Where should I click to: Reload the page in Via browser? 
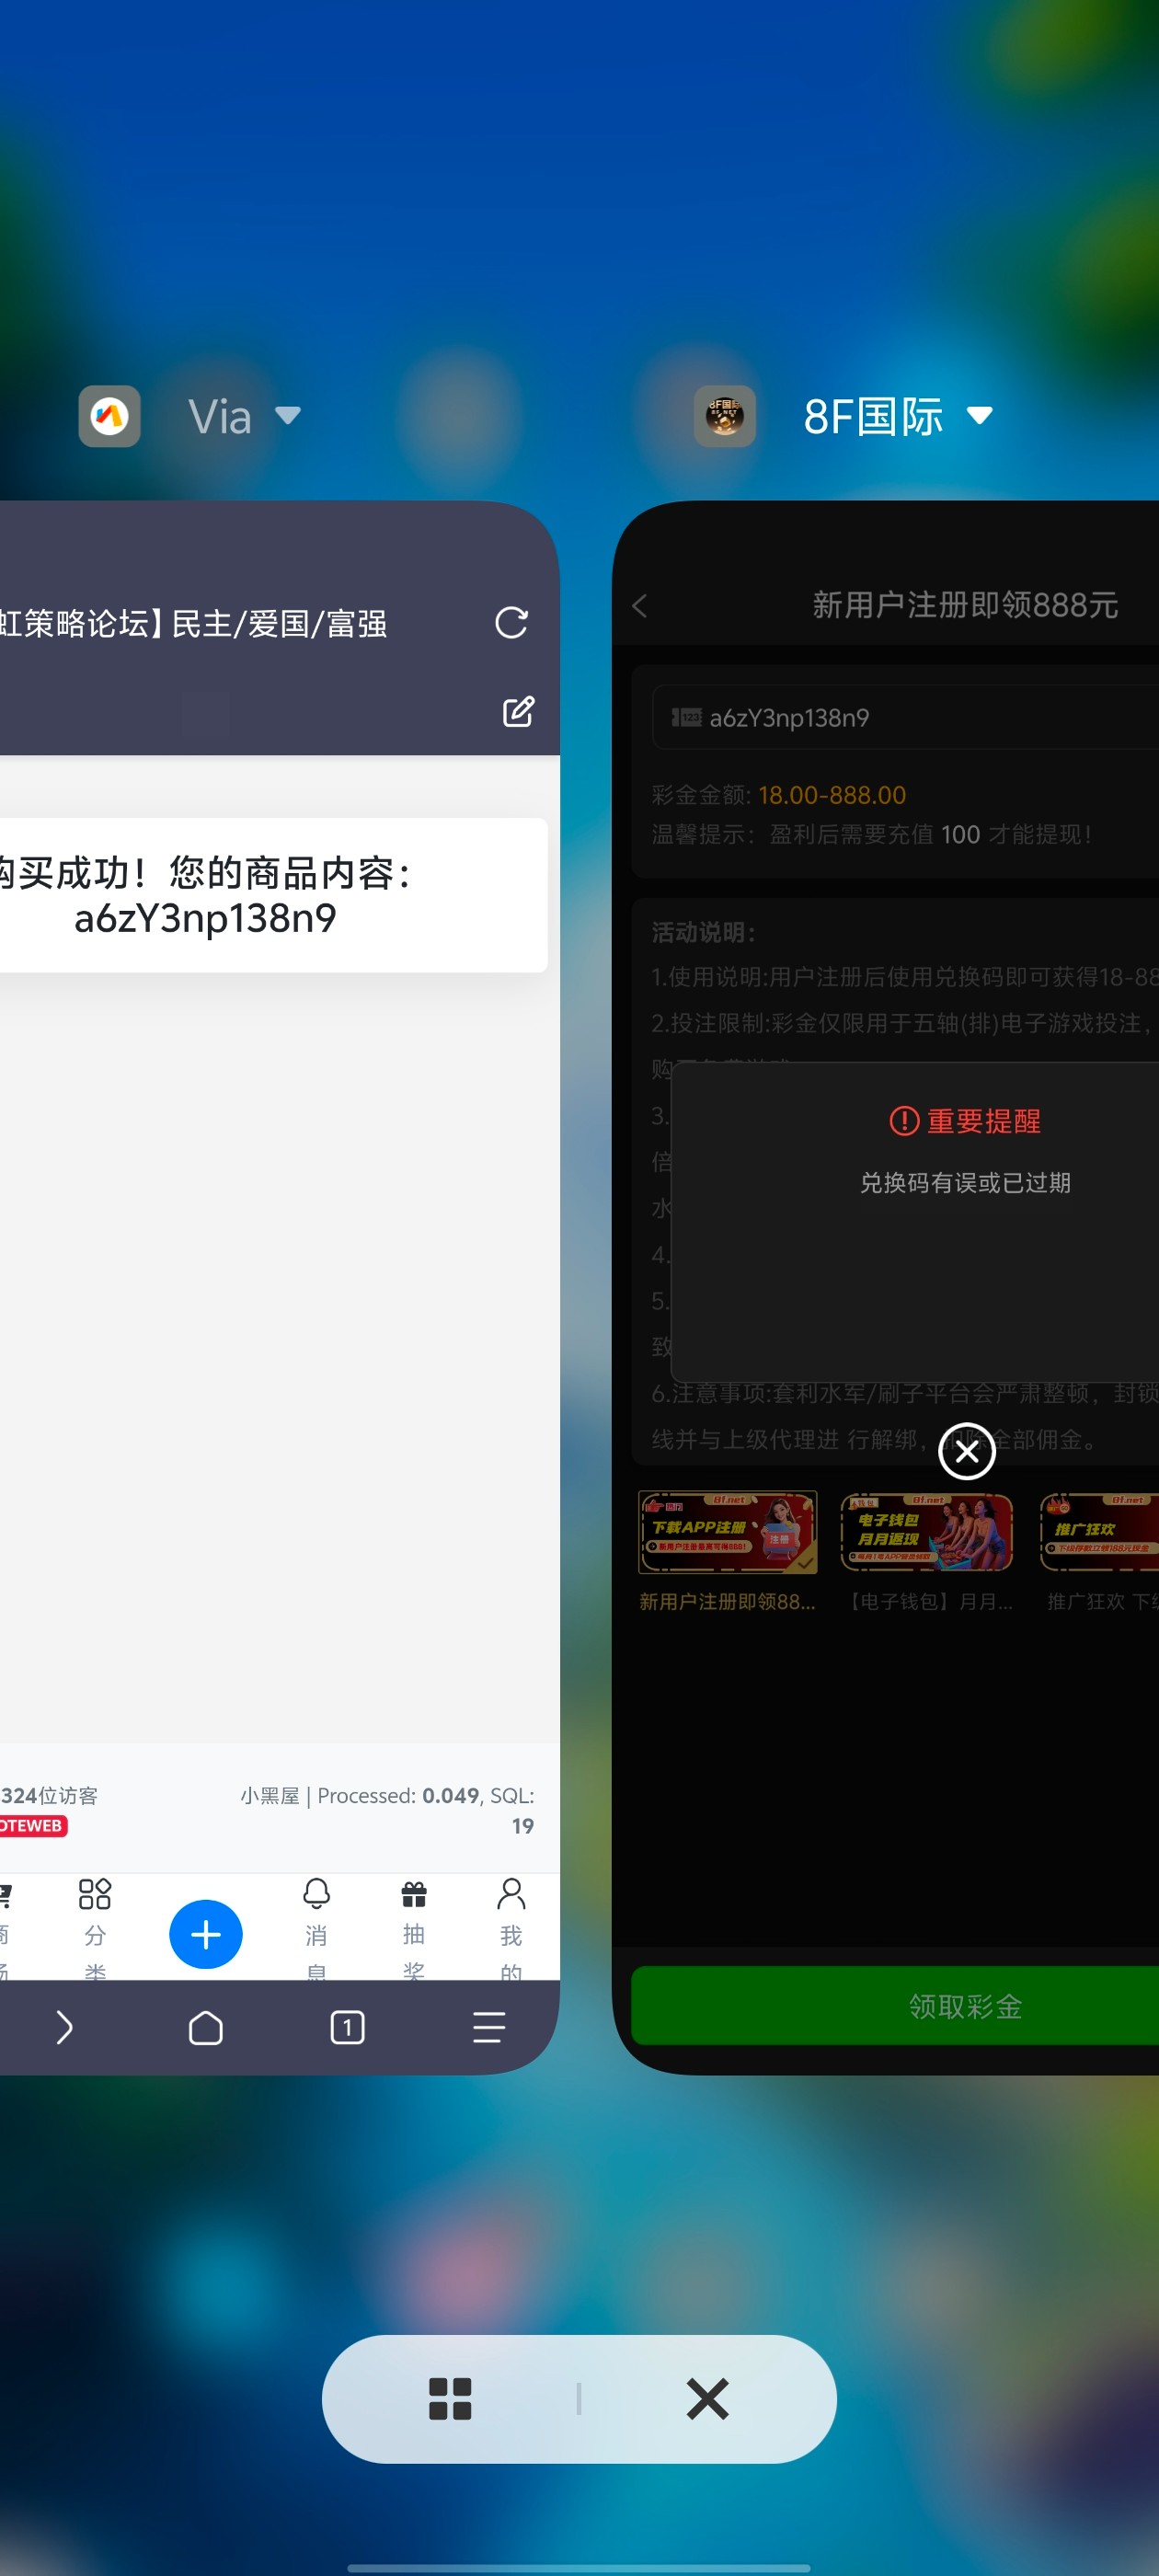click(x=511, y=623)
